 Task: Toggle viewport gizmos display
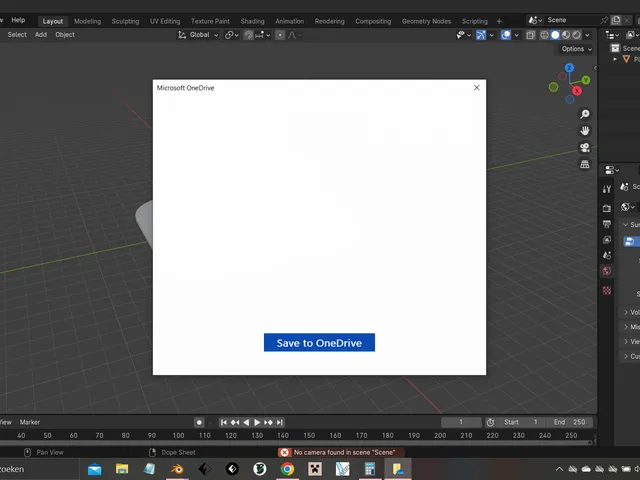[x=481, y=35]
